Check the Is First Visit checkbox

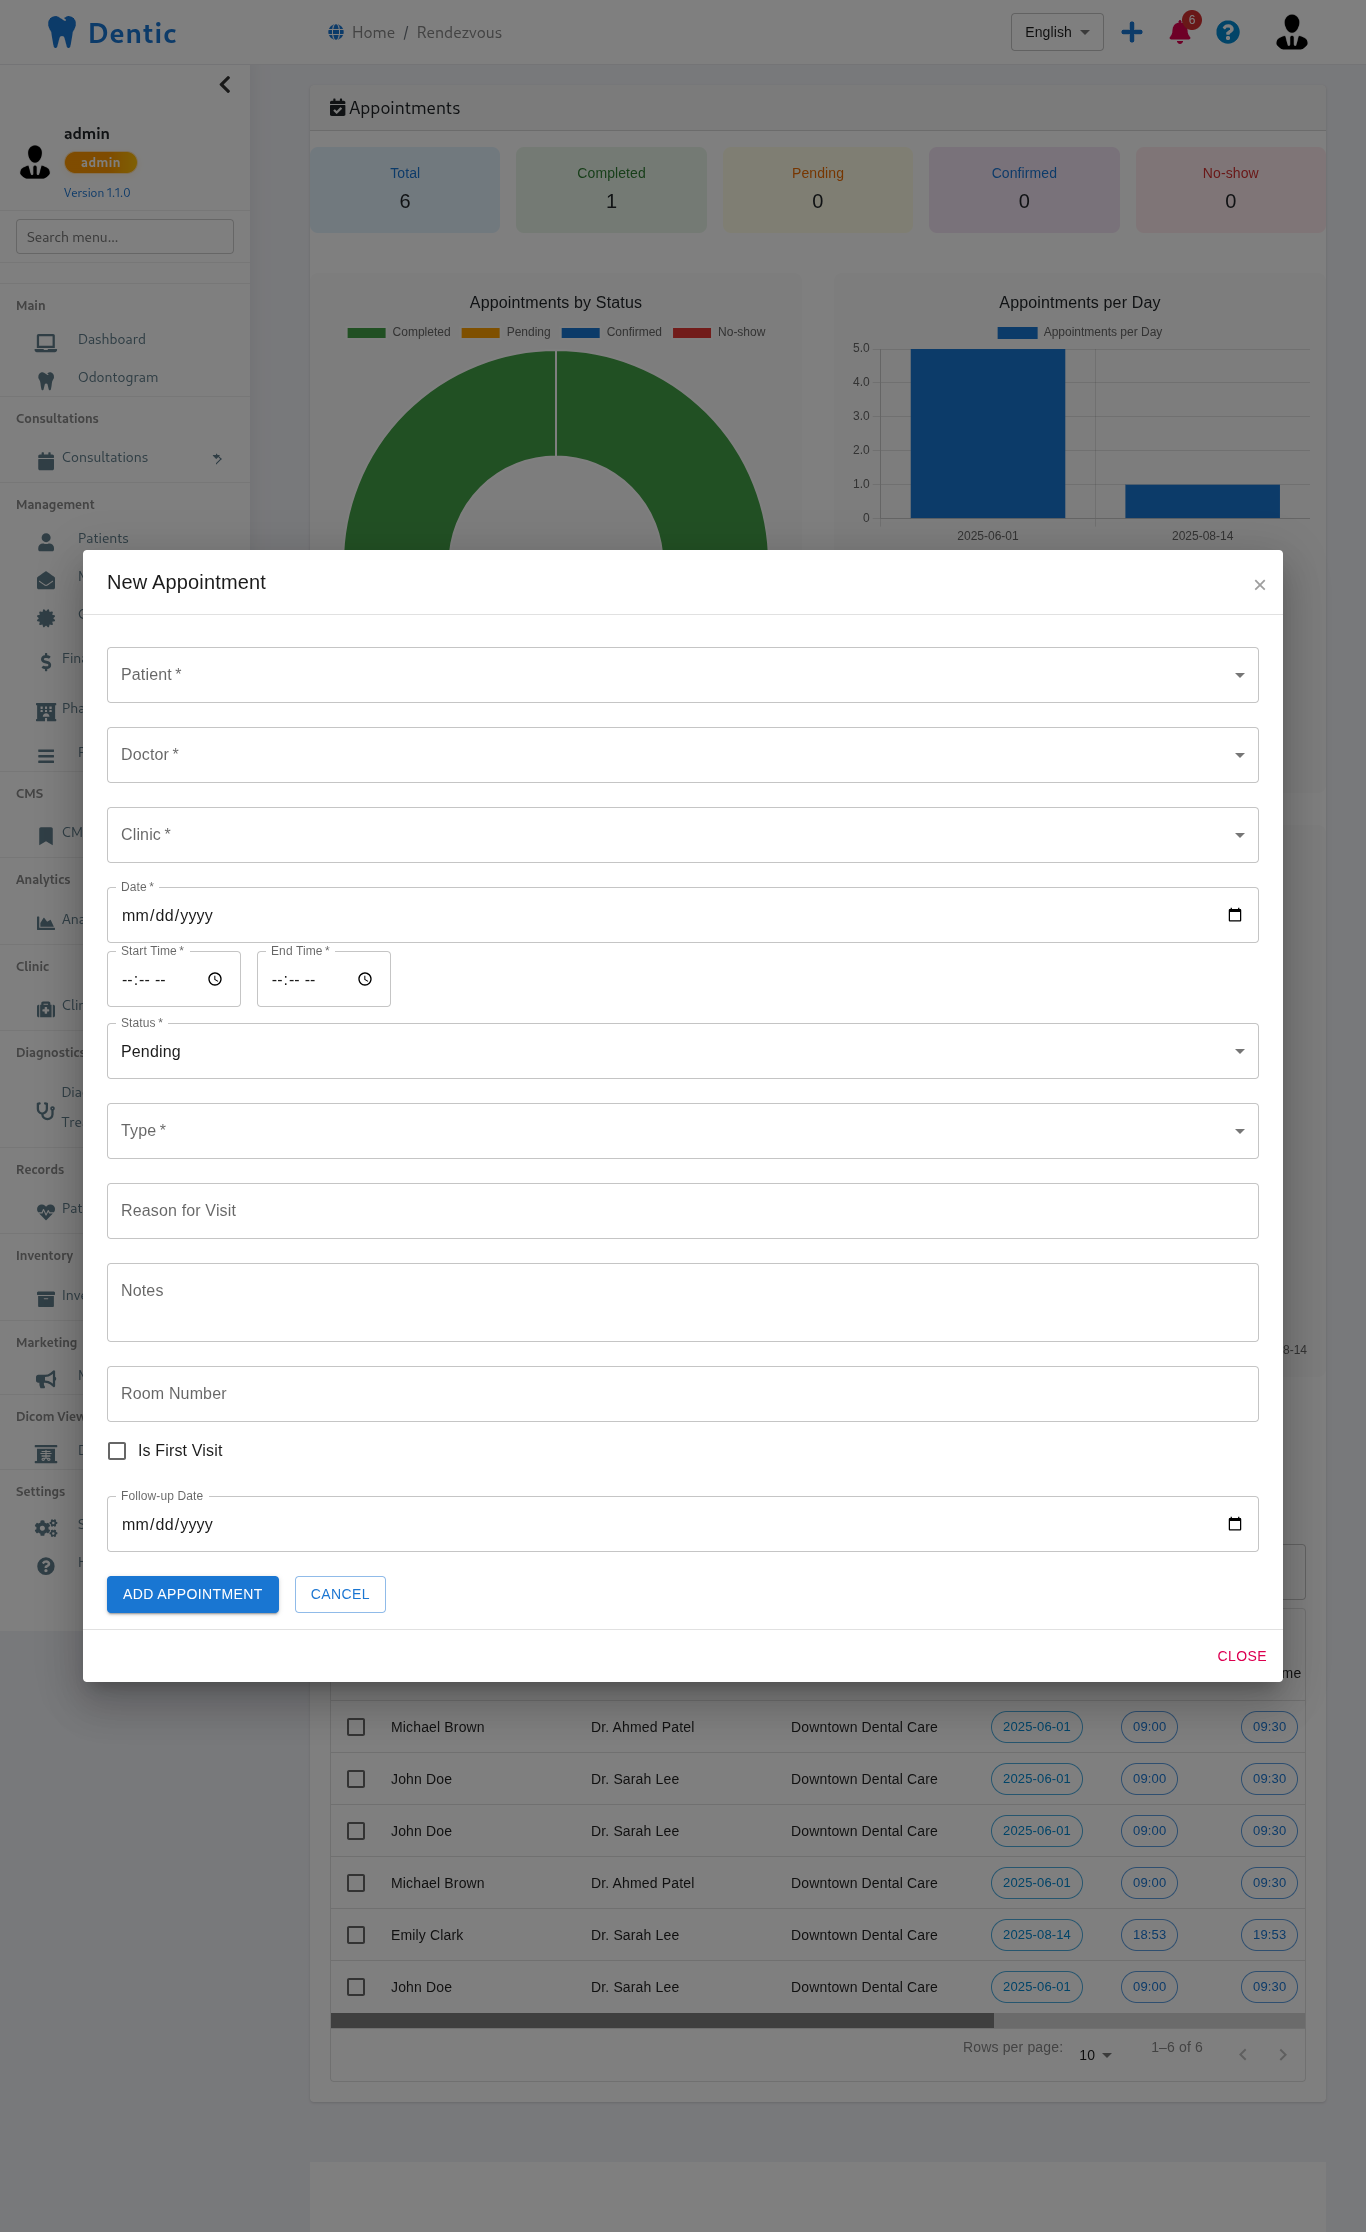[117, 1451]
